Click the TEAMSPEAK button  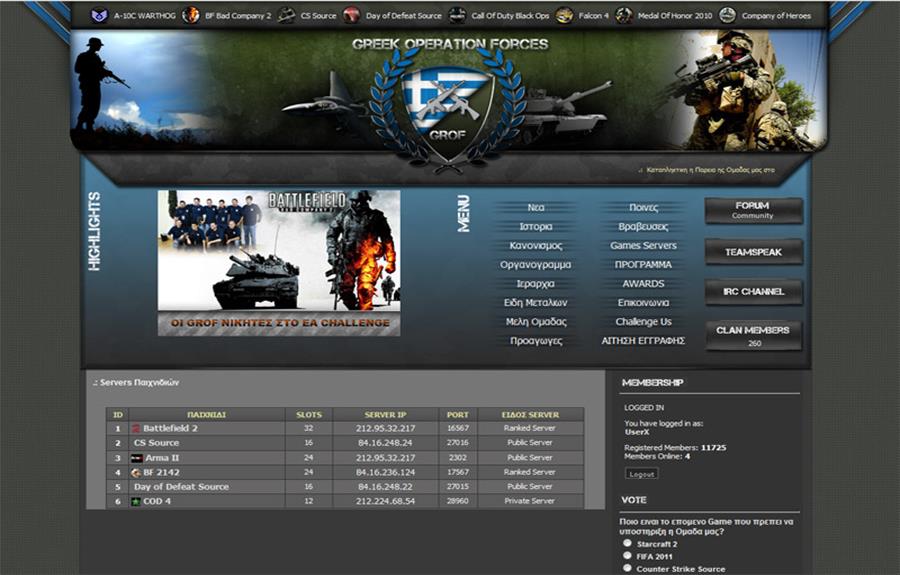click(753, 252)
